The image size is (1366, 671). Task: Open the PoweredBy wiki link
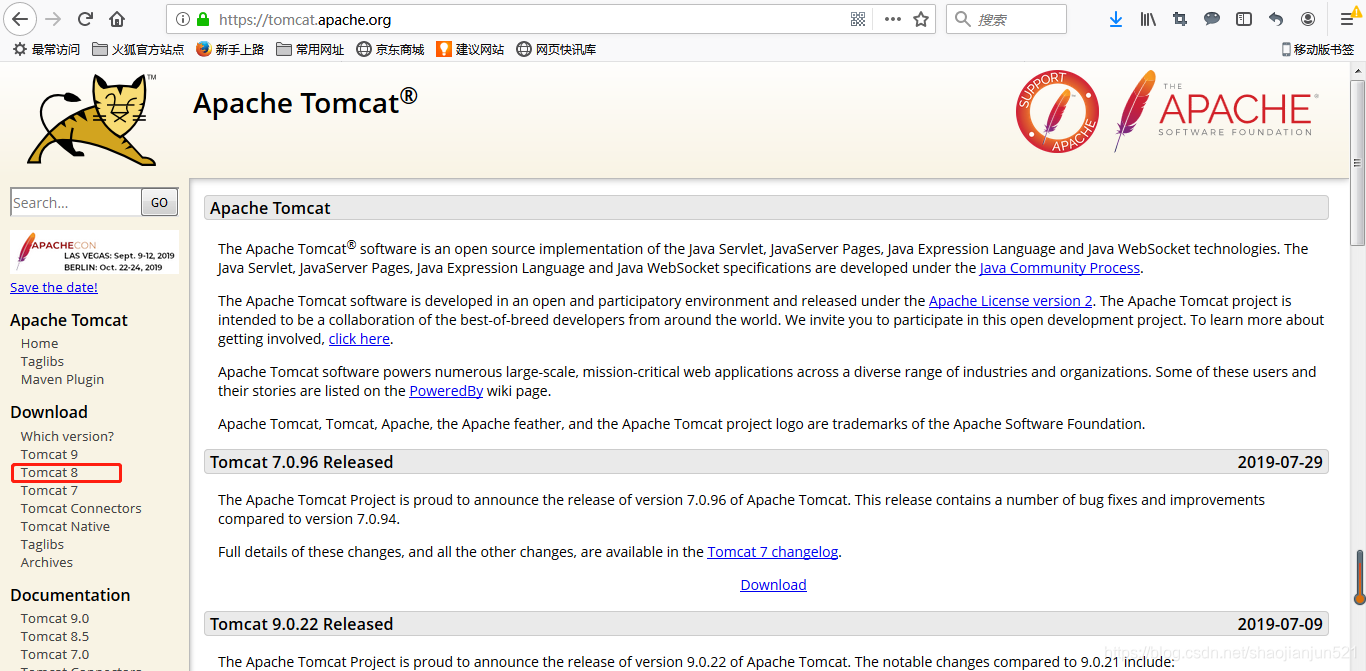446,391
